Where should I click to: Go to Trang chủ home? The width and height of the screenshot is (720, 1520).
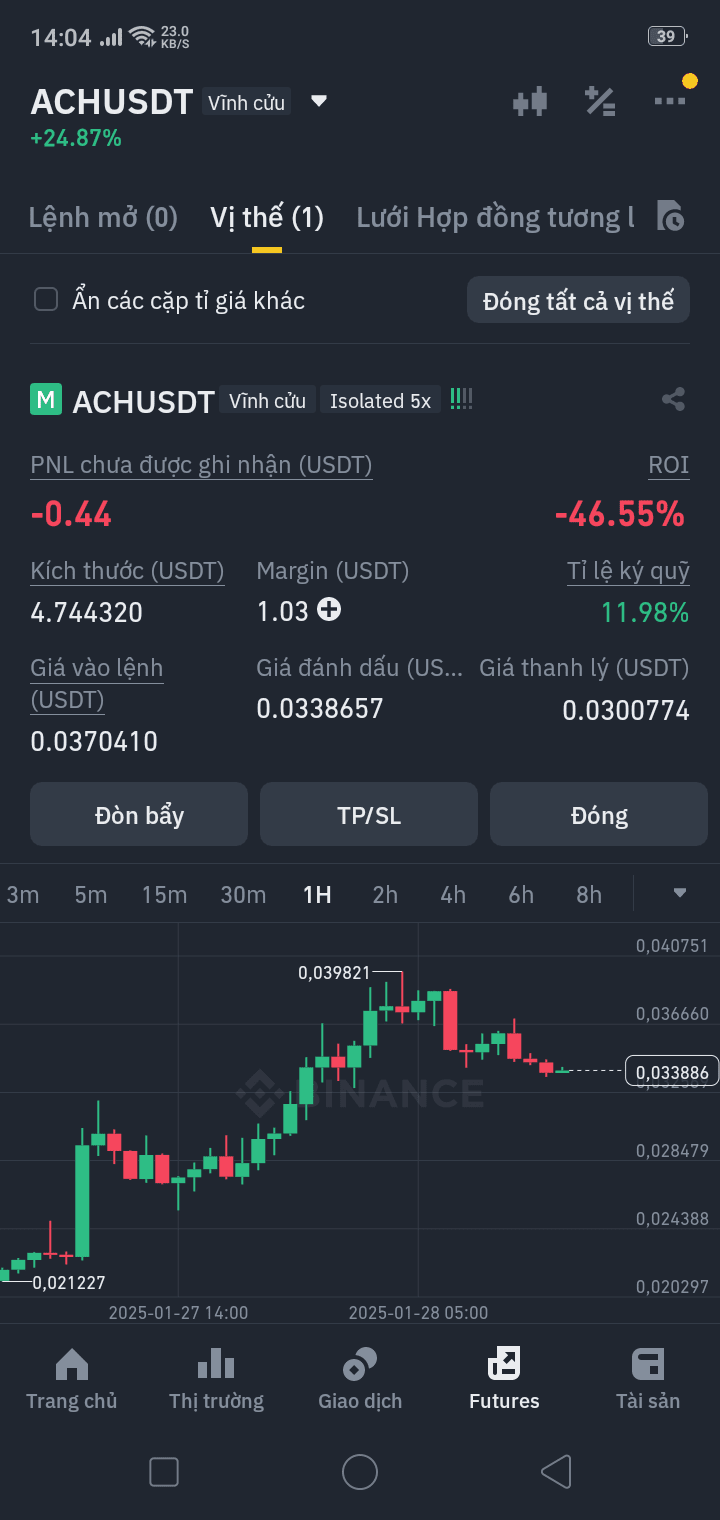(72, 1379)
